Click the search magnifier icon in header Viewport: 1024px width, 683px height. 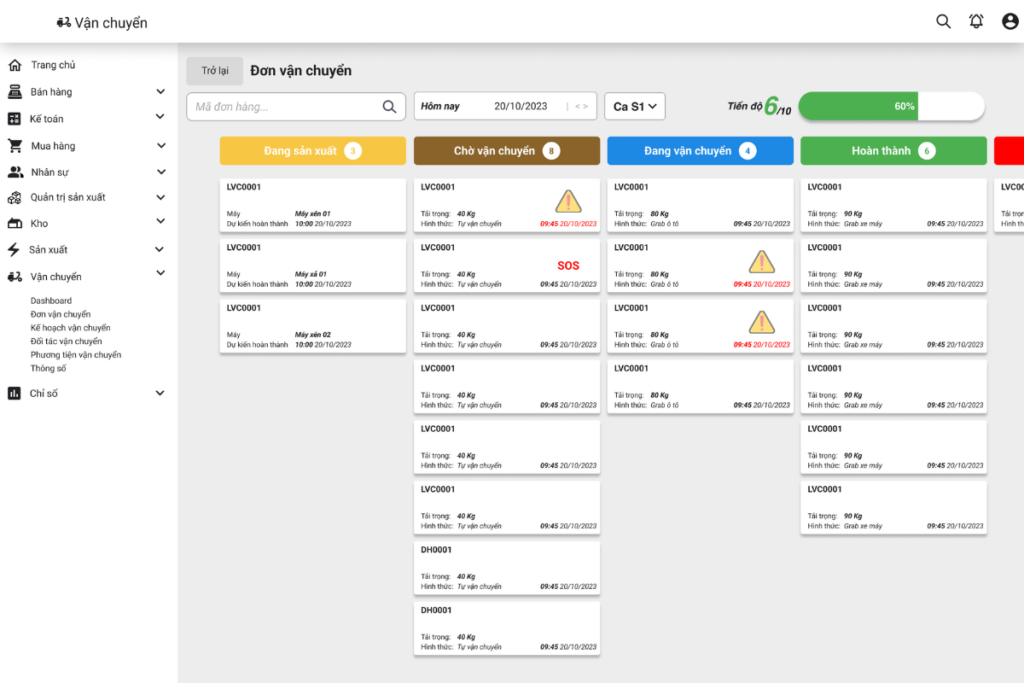943,21
